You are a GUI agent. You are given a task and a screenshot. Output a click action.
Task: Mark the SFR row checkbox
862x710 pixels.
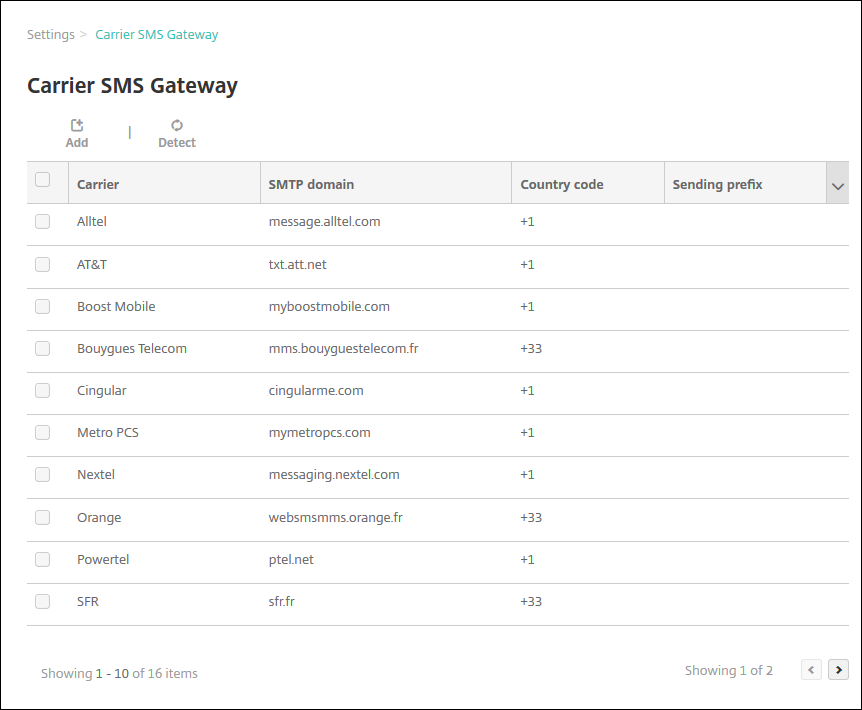[x=42, y=601]
